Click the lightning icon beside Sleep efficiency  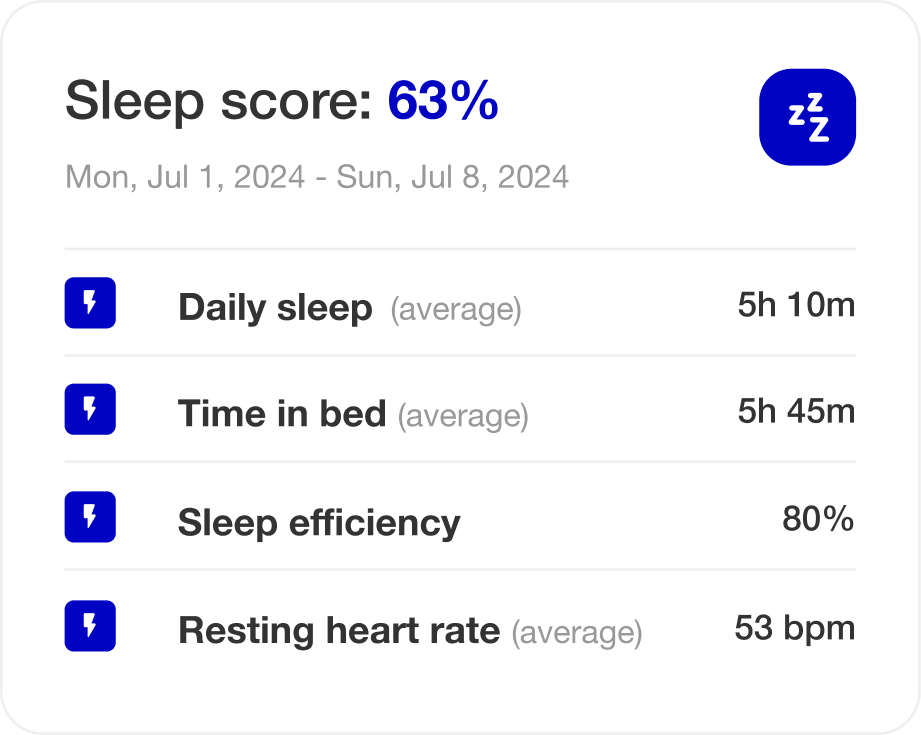tap(90, 517)
